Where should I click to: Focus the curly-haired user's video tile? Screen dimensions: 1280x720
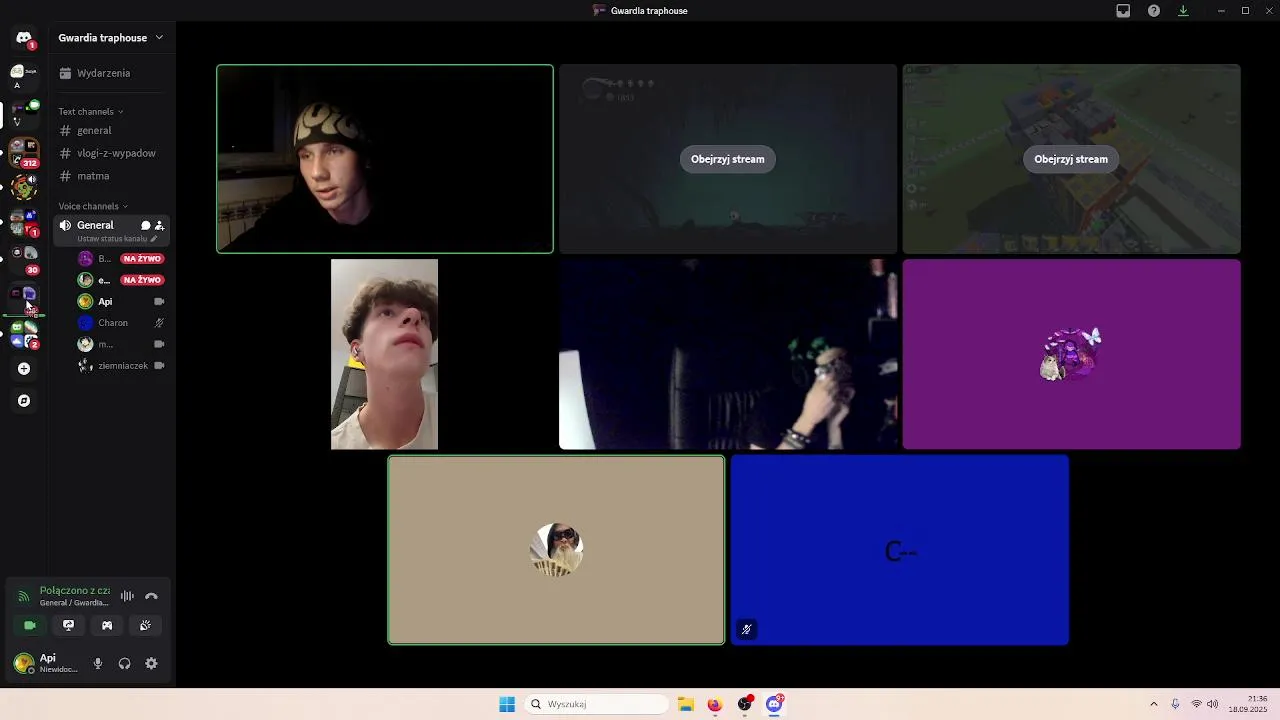point(384,354)
